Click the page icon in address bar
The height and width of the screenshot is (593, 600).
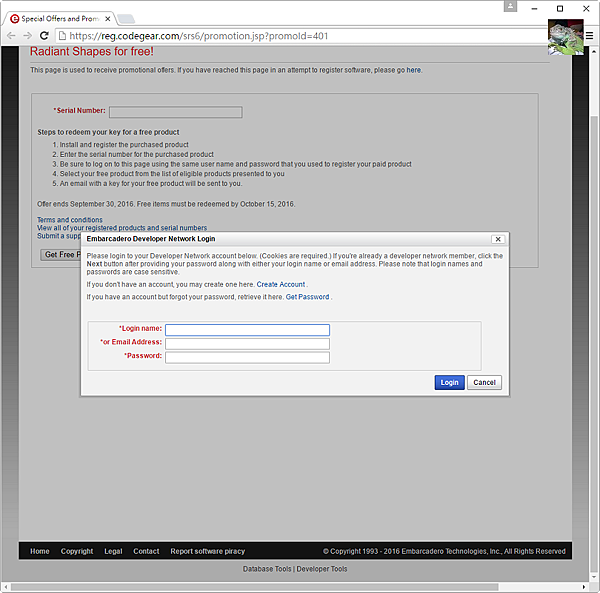pyautogui.click(x=62, y=36)
